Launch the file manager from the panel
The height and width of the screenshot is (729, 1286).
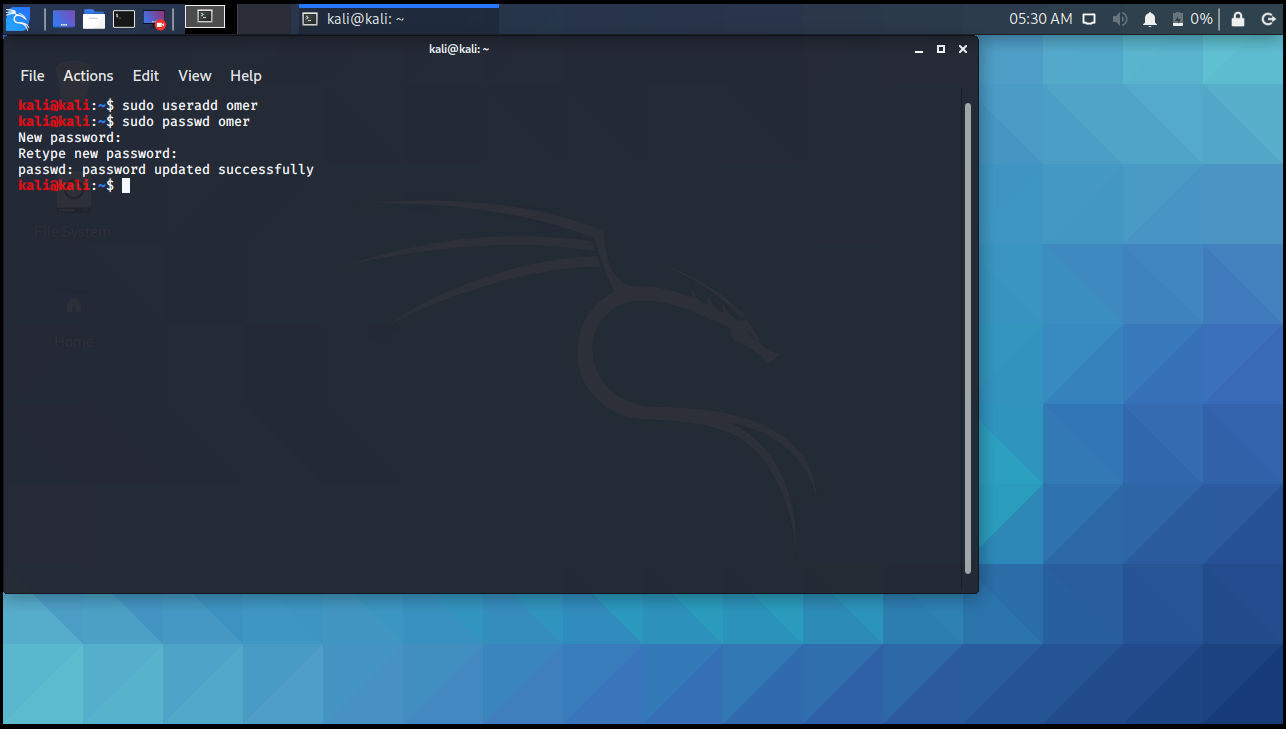tap(94, 18)
